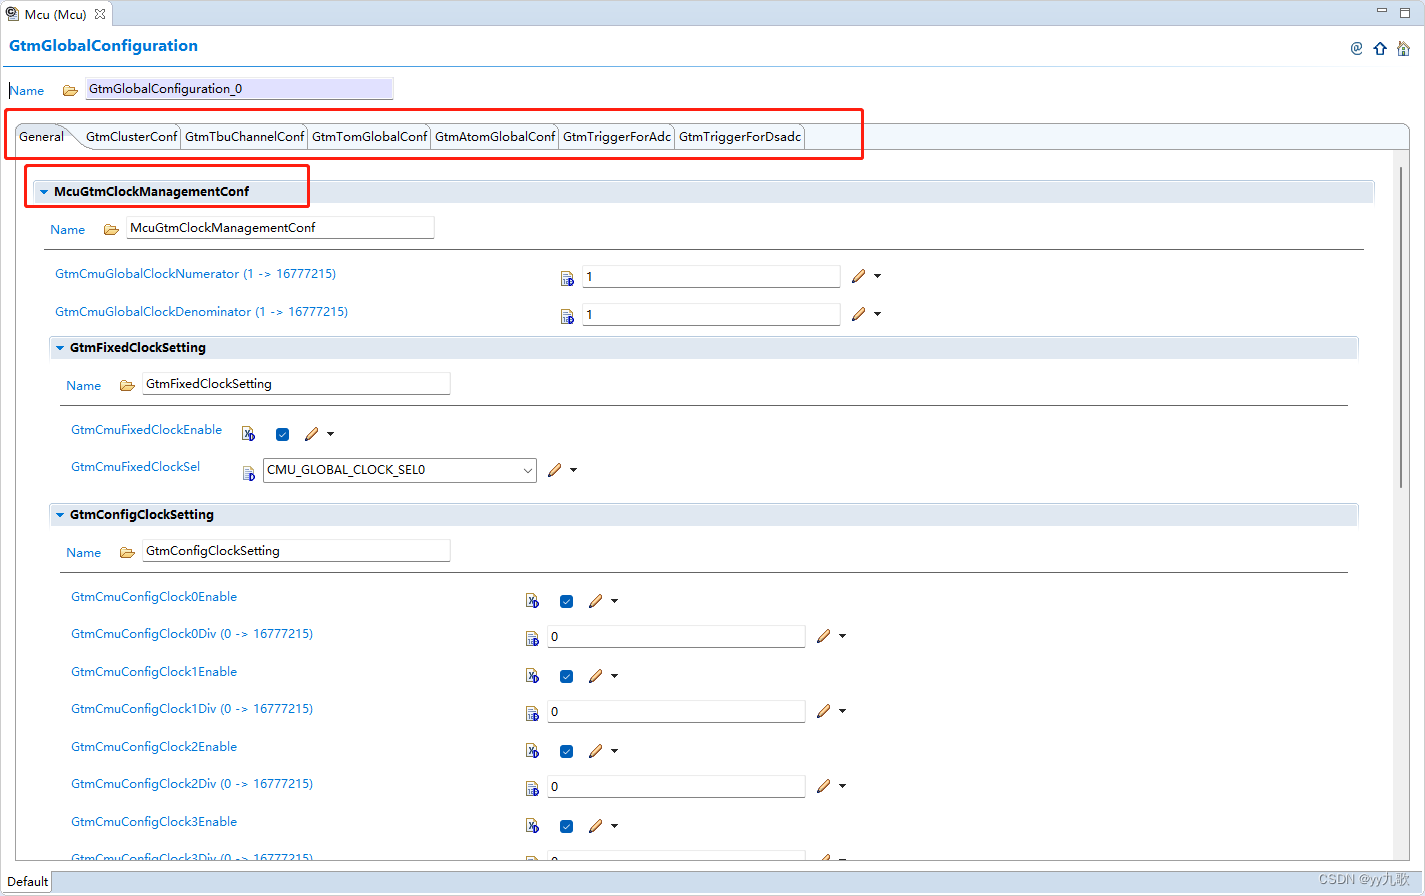
Task: Click the up-arrow navigate parent icon
Action: tap(1380, 48)
